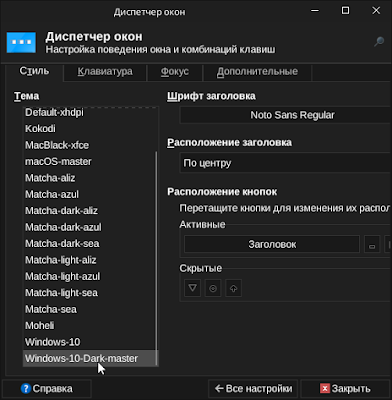Select the Moheli theme
The height and width of the screenshot is (400, 392).
pyautogui.click(x=90, y=326)
